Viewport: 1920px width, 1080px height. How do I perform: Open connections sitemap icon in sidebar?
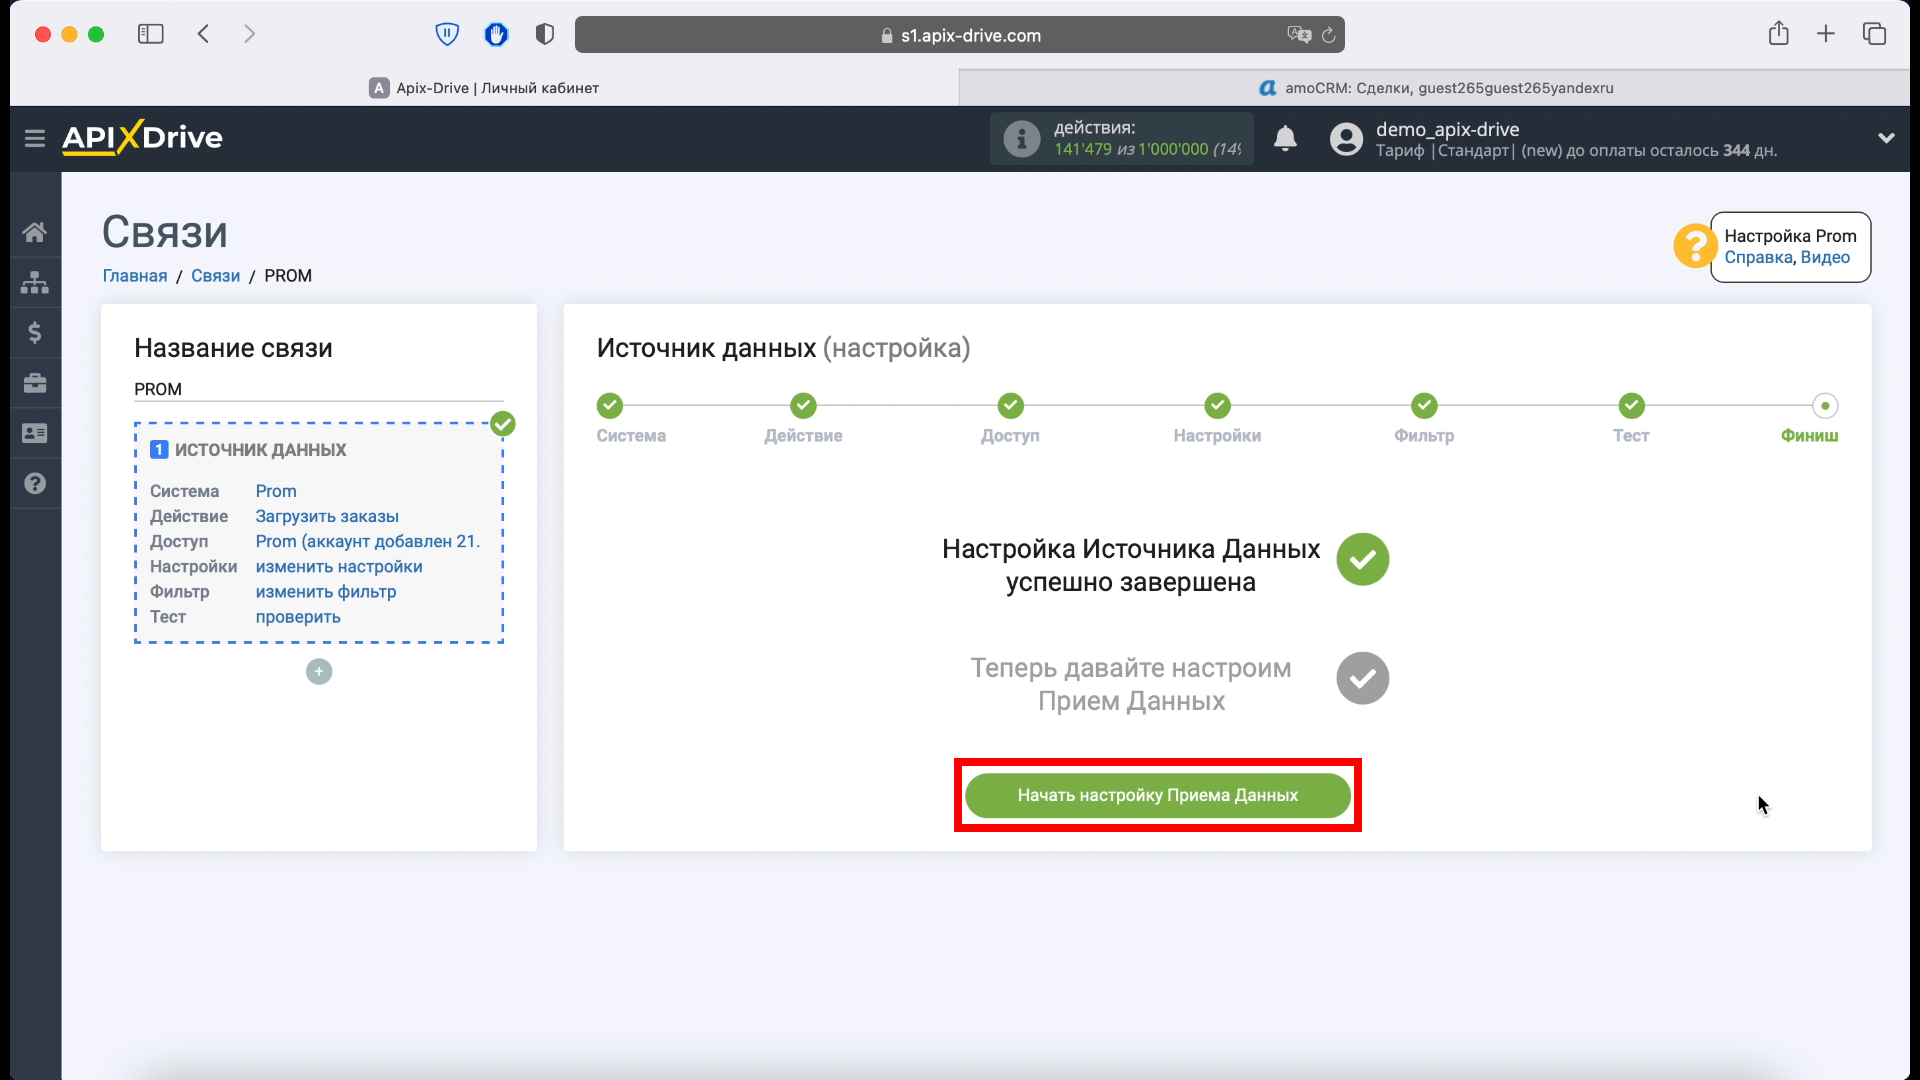click(x=35, y=282)
